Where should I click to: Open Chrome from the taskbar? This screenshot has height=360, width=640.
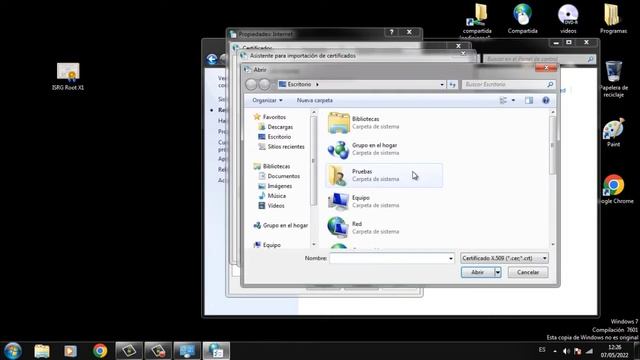tap(100, 351)
